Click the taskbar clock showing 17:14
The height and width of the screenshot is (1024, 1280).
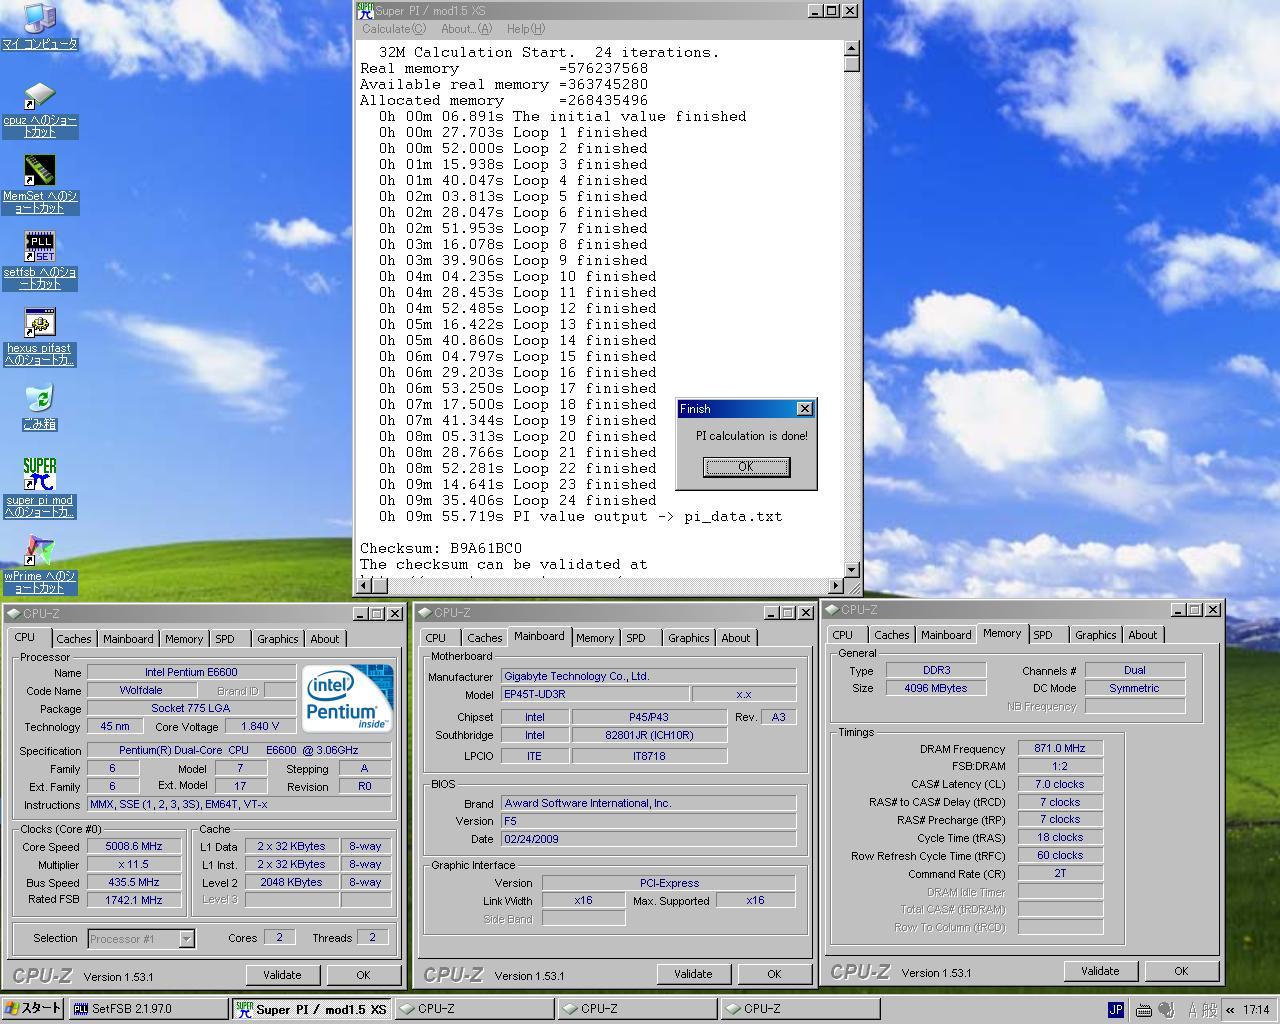pos(1256,1010)
